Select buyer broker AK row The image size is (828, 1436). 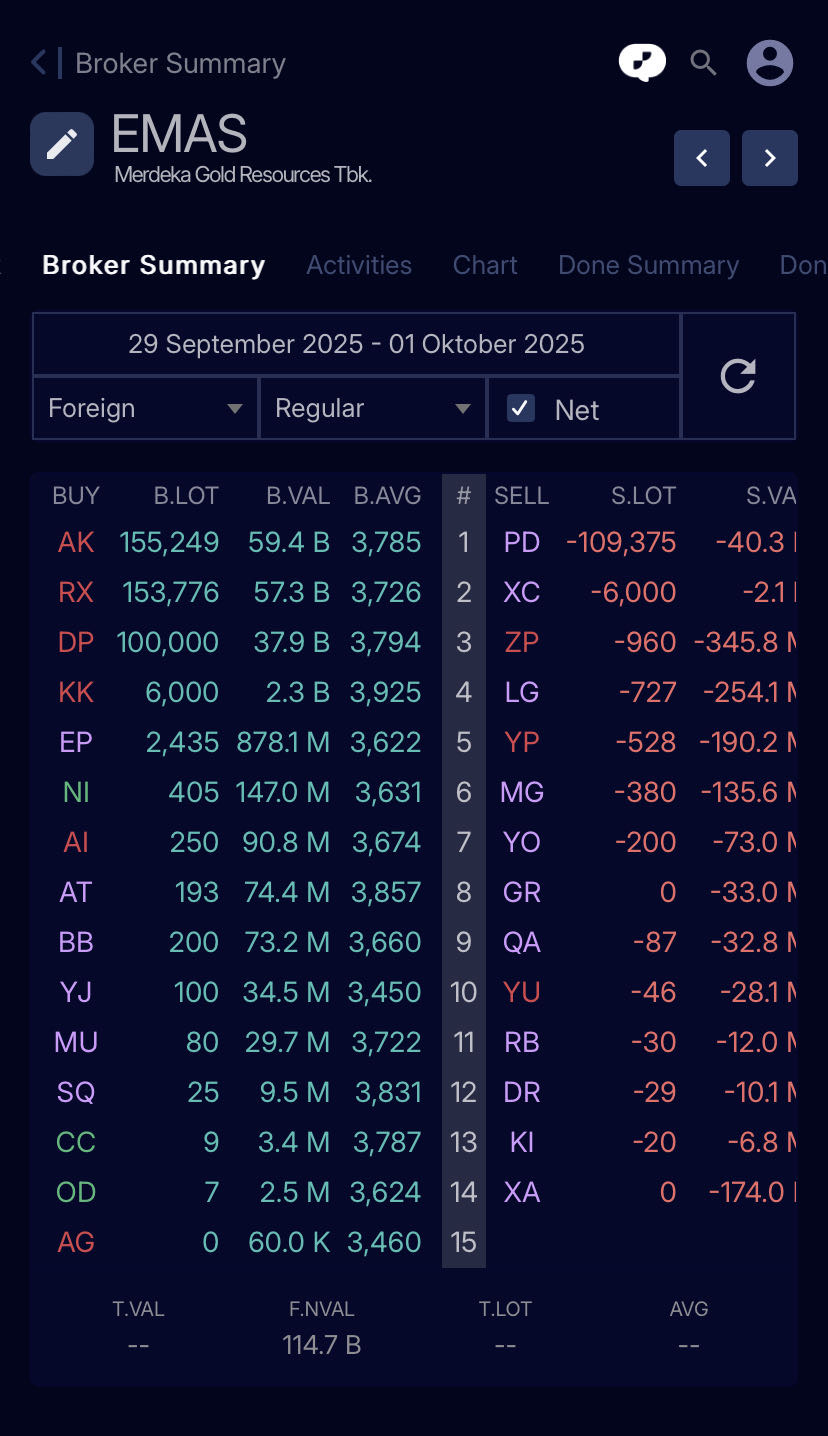tap(76, 542)
